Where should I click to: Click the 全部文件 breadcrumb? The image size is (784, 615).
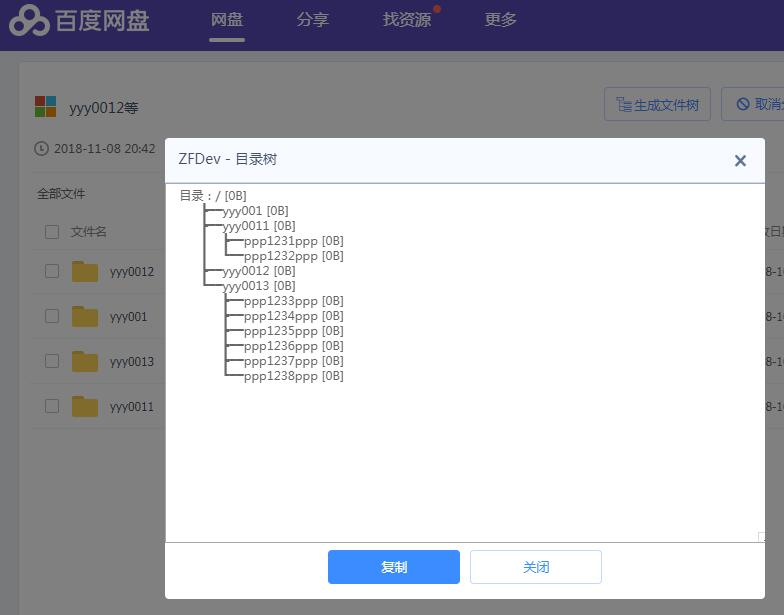point(61,194)
